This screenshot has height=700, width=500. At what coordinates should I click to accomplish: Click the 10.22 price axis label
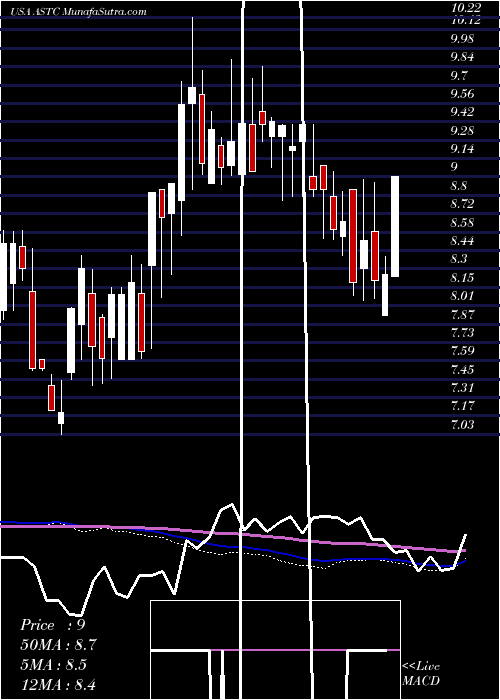(x=466, y=8)
